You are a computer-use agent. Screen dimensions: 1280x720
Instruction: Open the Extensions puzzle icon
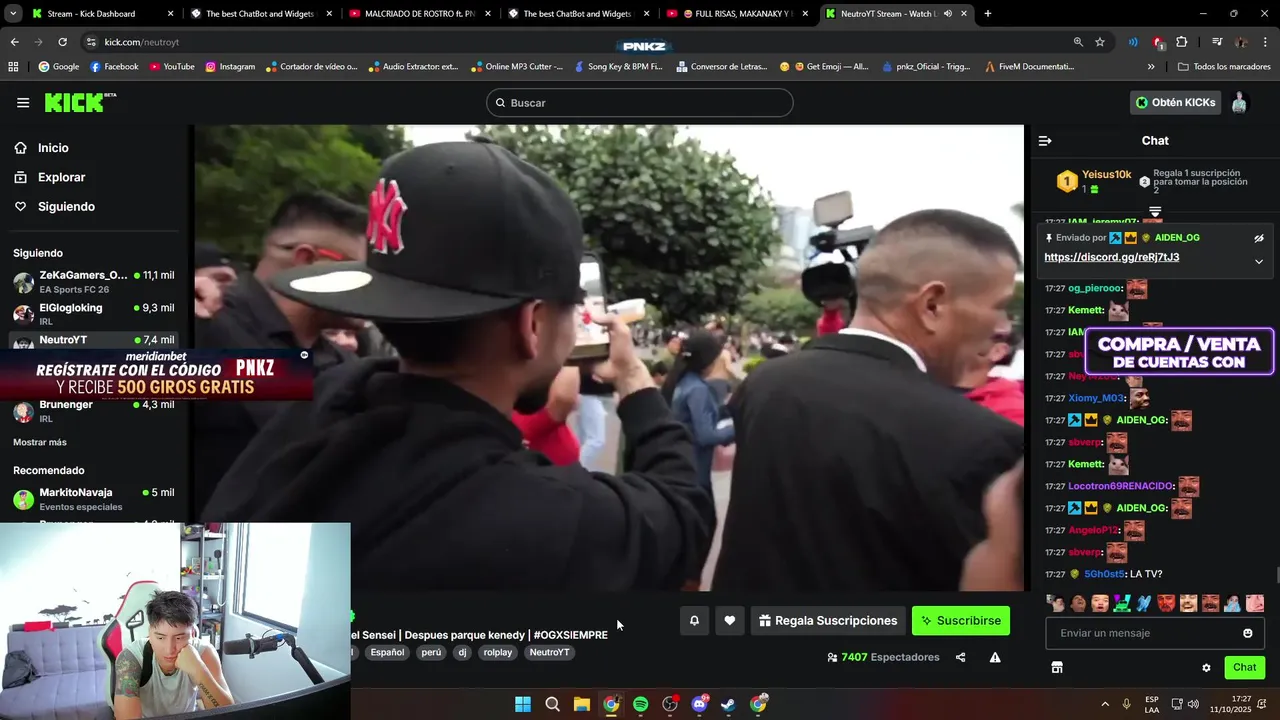[x=1182, y=42]
